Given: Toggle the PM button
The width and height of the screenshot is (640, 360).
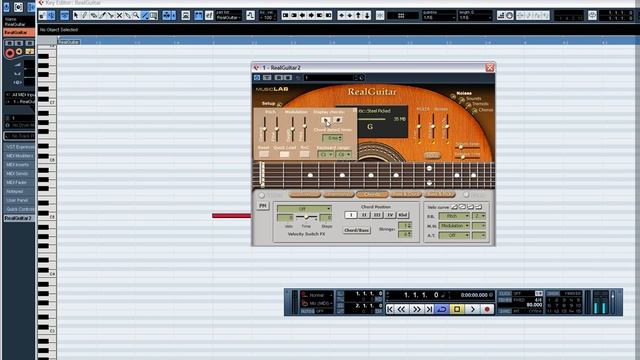Looking at the screenshot, I should pos(263,206).
